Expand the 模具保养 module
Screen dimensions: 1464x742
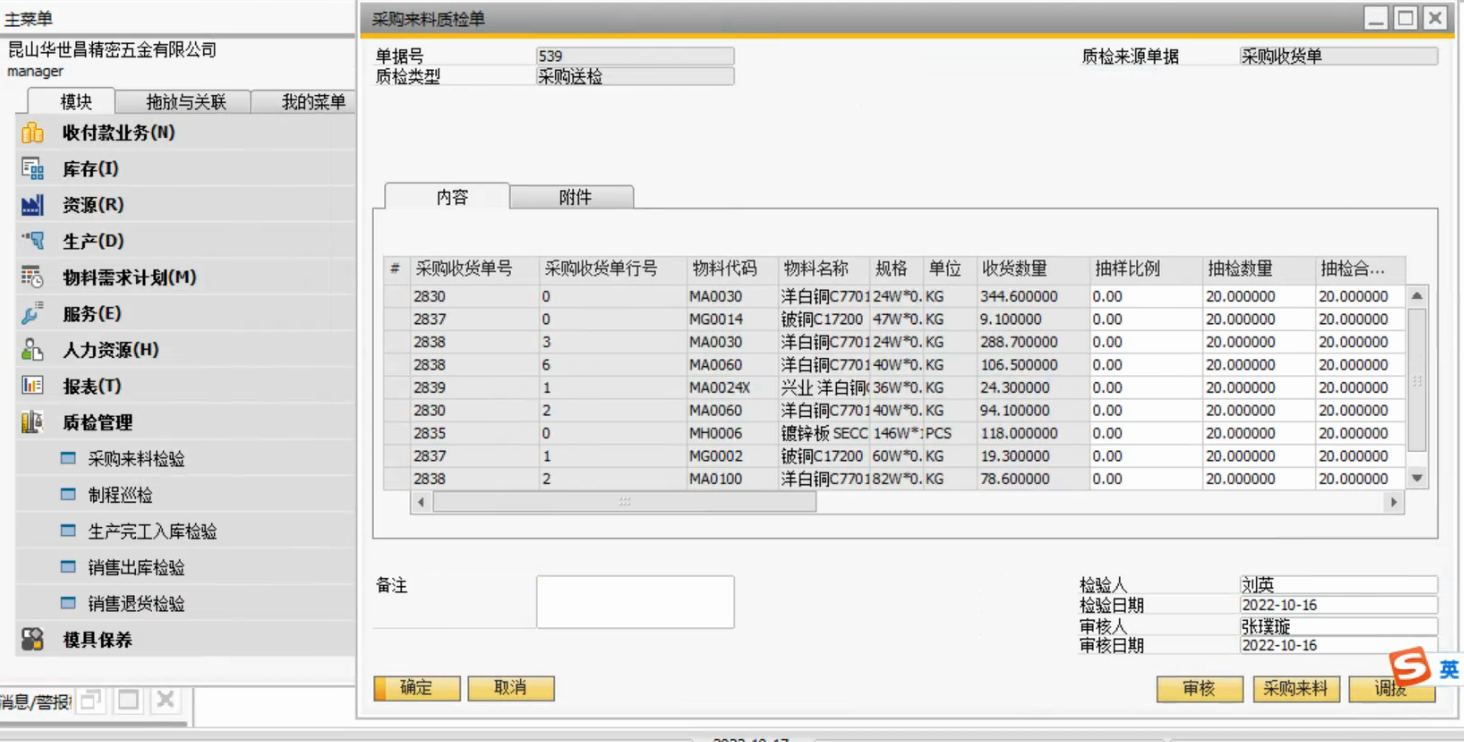pyautogui.click(x=97, y=640)
